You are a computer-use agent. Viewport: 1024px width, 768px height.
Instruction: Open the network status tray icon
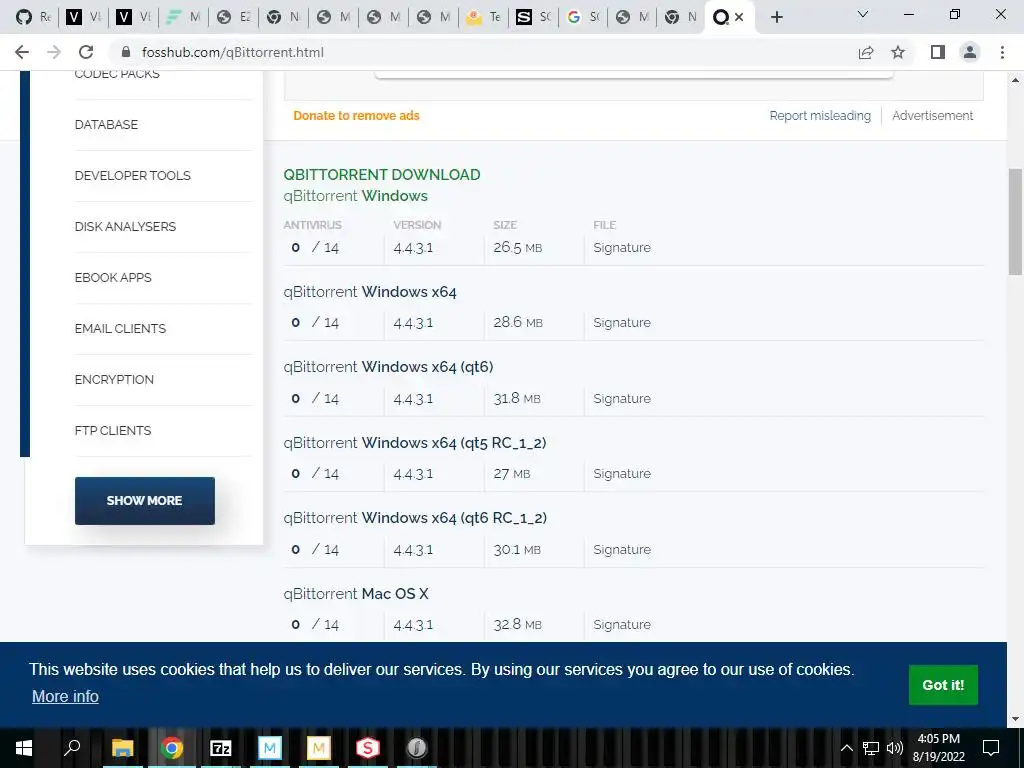(x=871, y=748)
